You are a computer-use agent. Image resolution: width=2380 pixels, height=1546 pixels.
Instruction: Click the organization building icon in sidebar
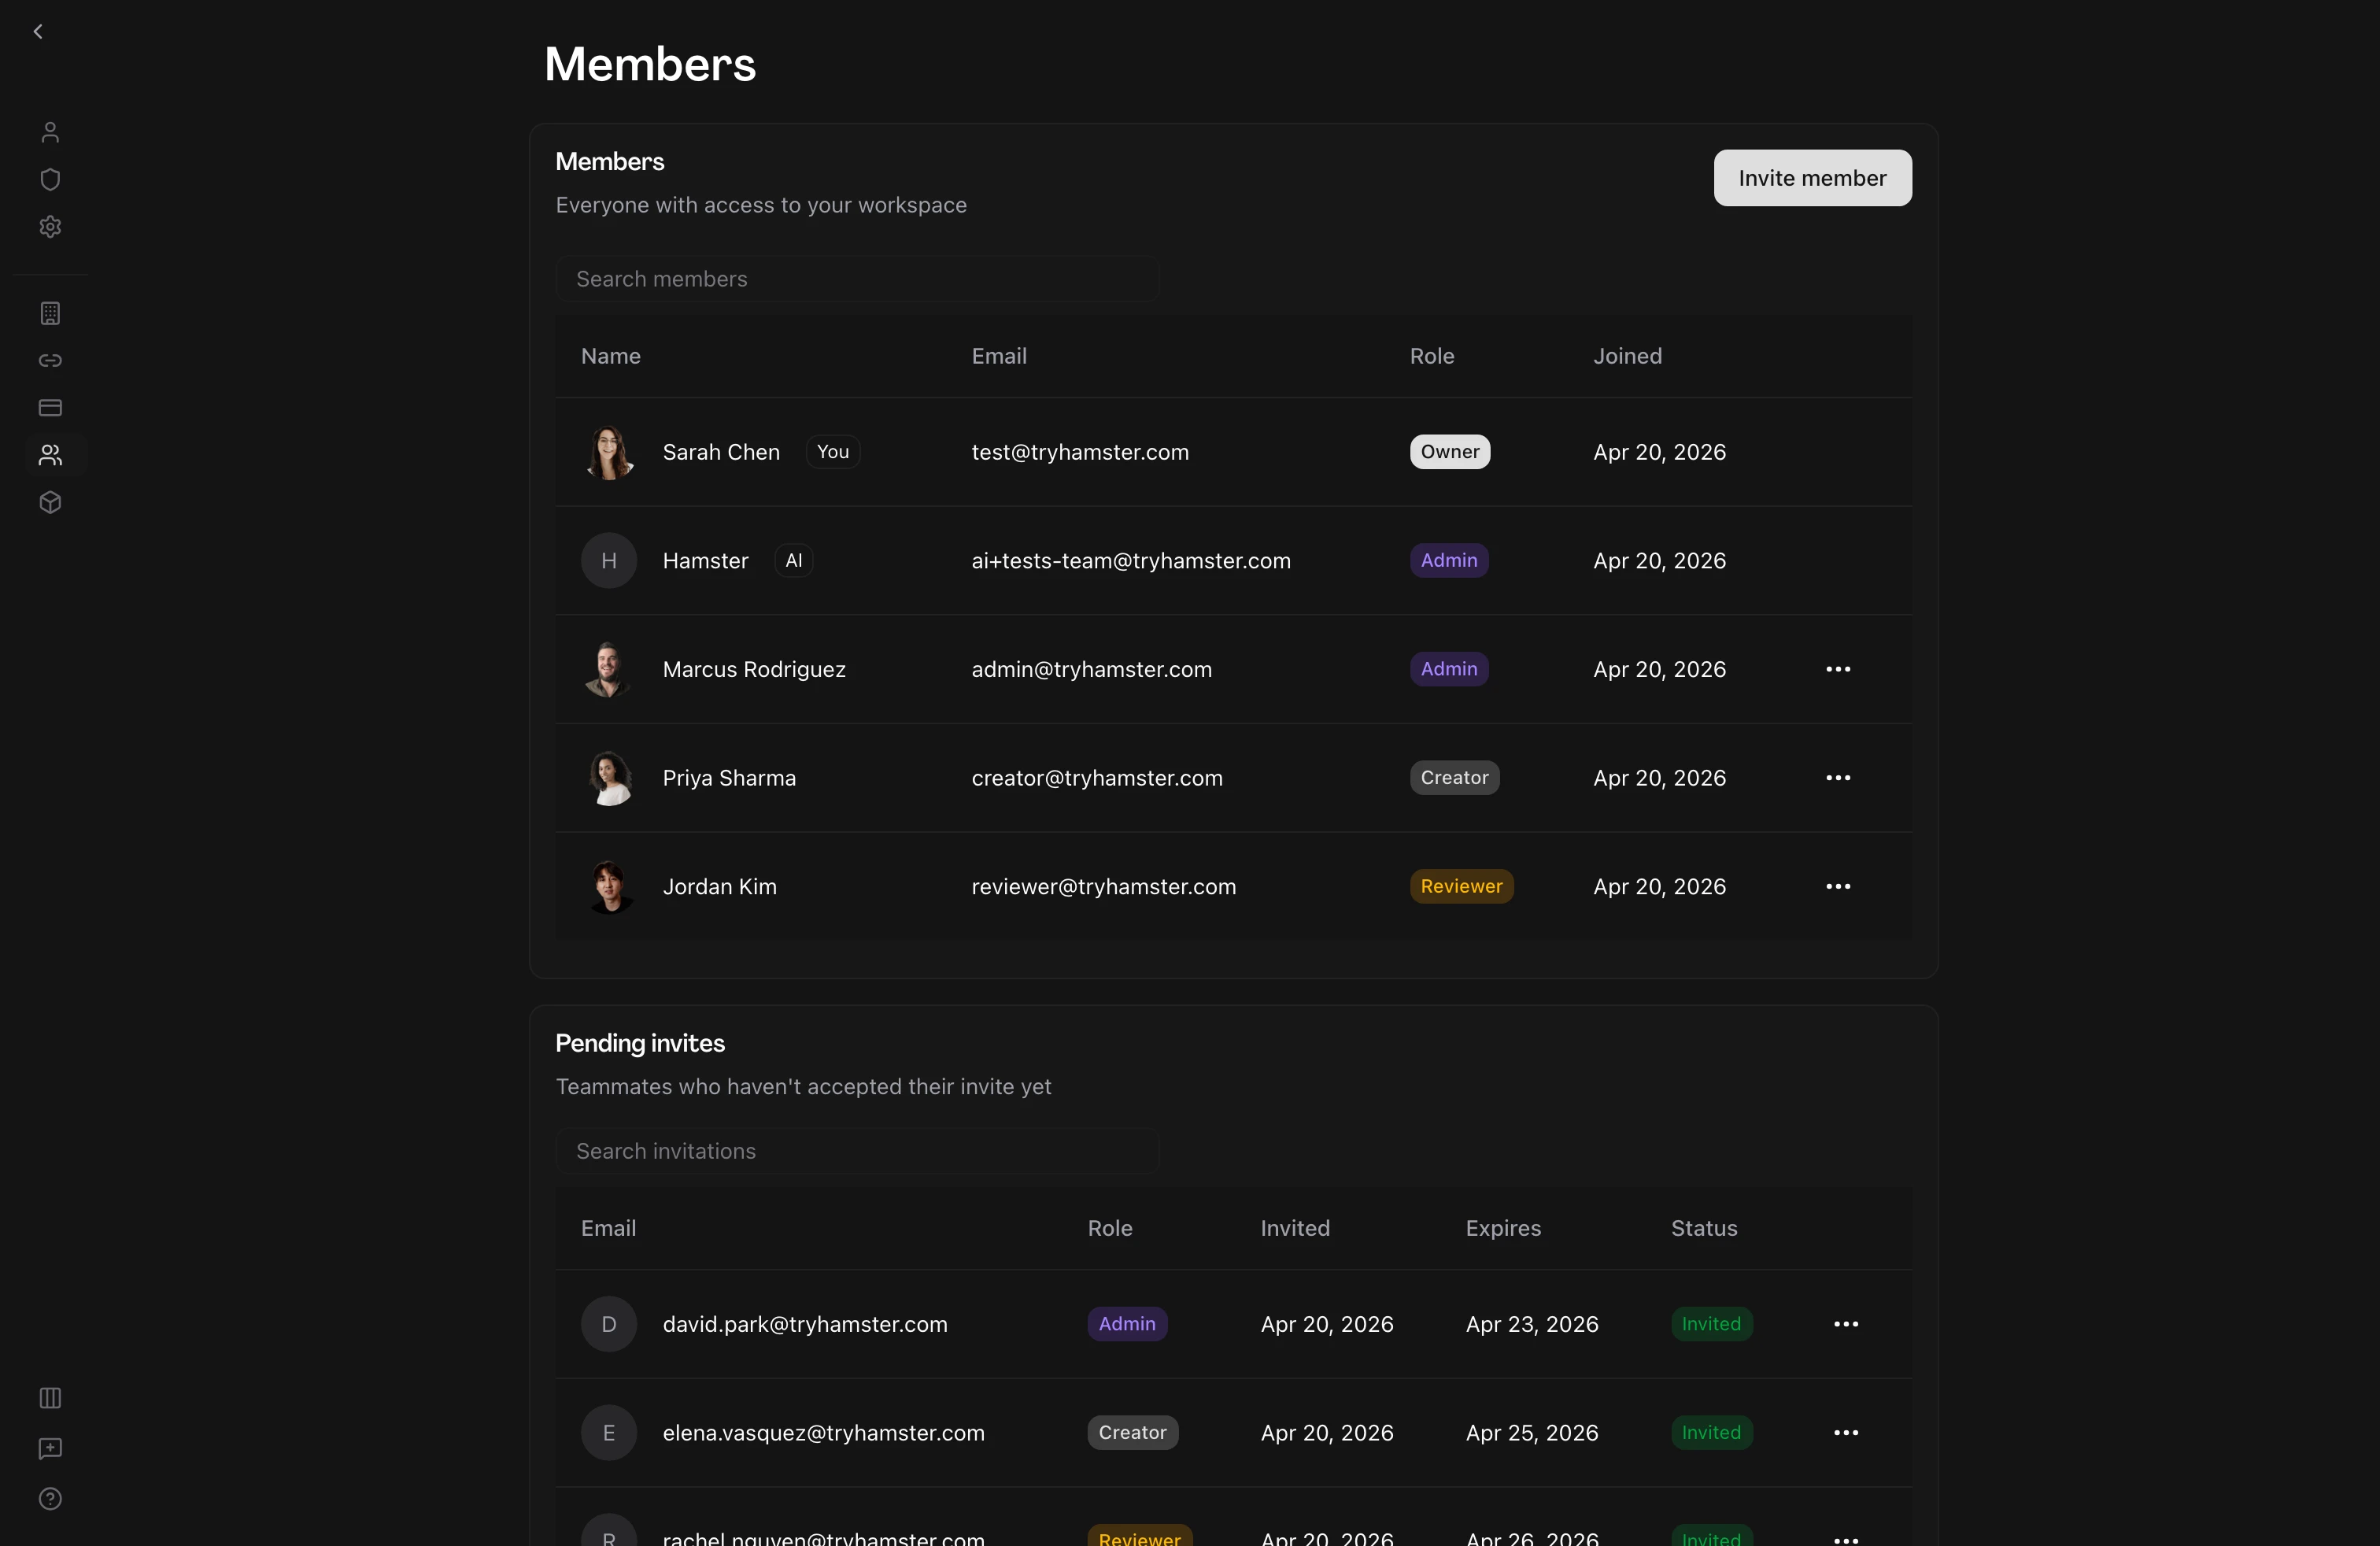(50, 313)
